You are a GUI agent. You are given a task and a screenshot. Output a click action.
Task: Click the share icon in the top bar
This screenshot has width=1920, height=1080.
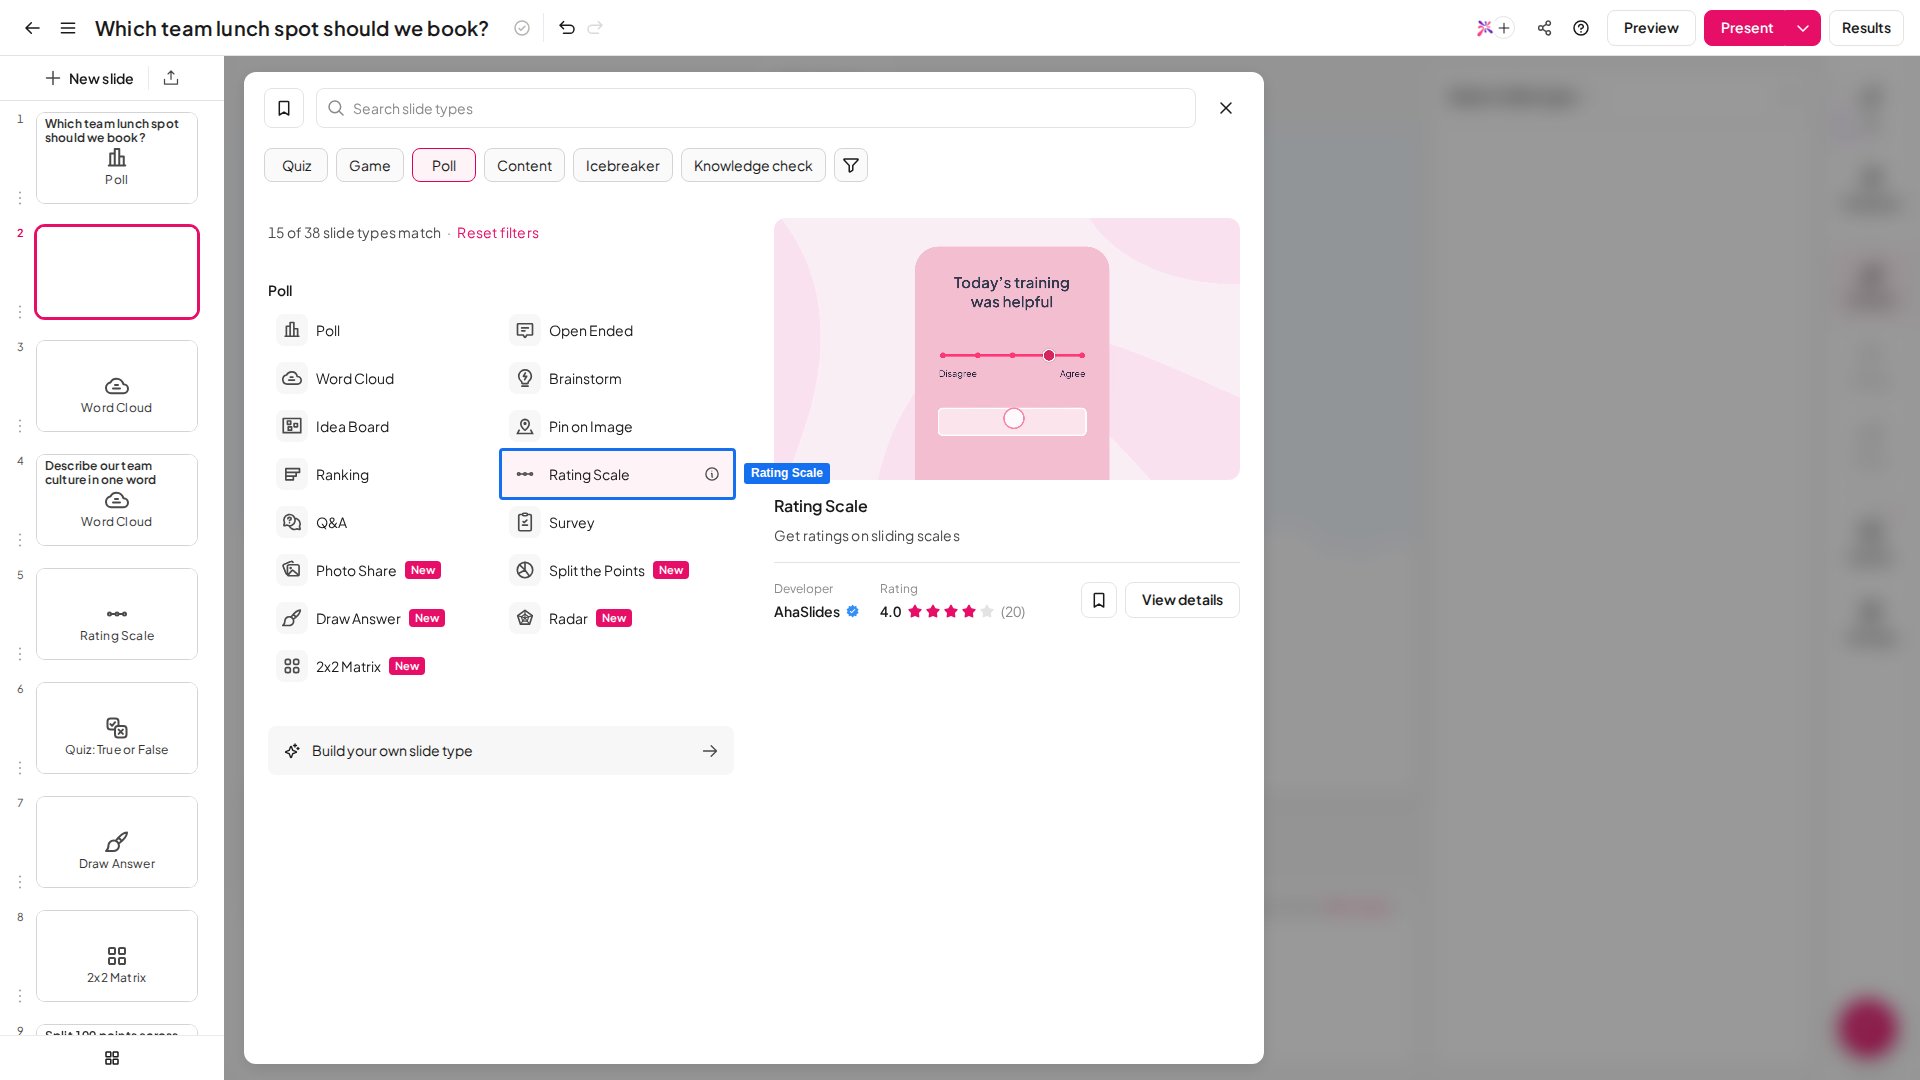(x=1545, y=28)
